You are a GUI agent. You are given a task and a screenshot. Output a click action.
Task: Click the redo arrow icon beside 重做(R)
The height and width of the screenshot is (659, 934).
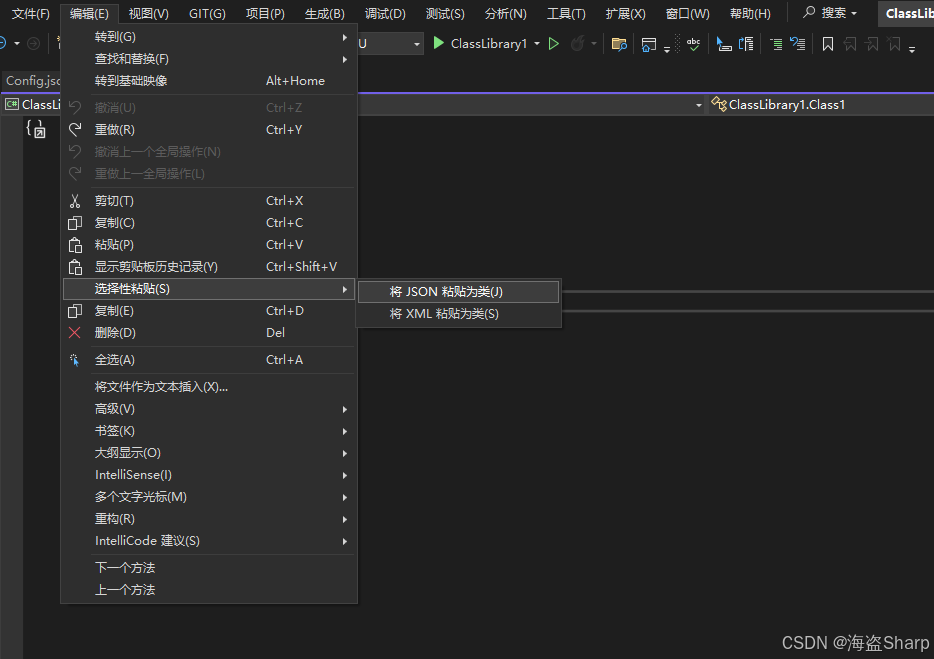click(x=74, y=130)
